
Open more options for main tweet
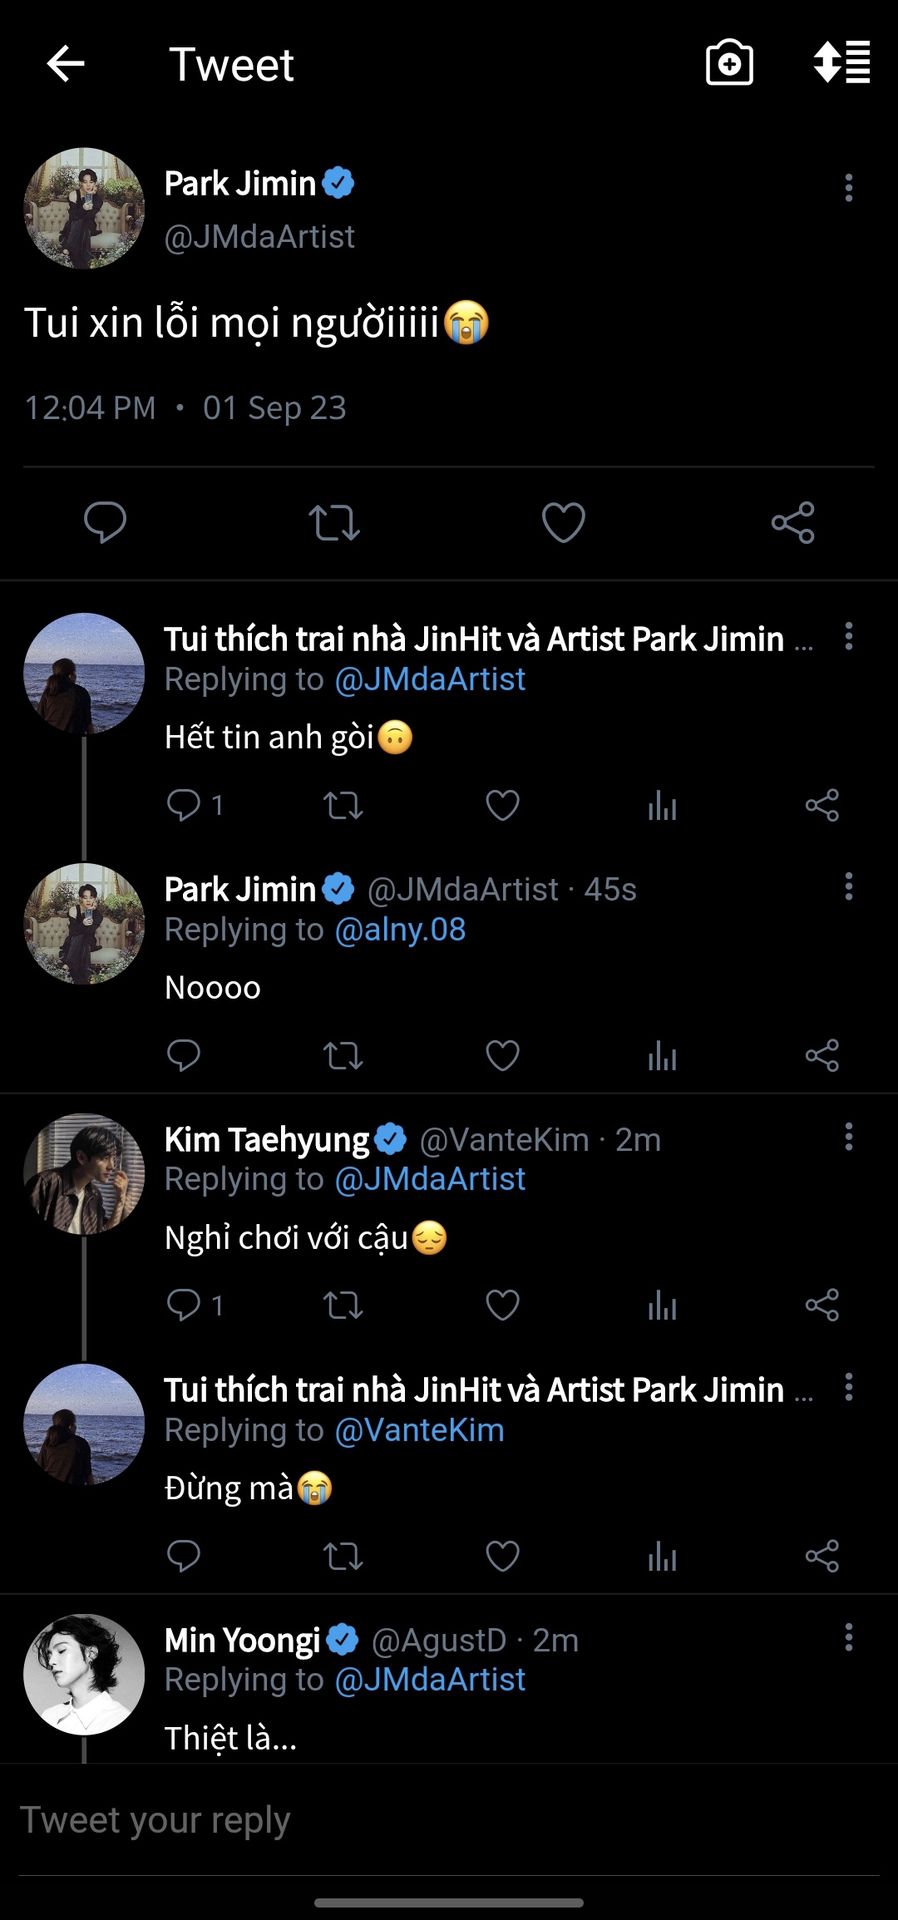pos(849,188)
